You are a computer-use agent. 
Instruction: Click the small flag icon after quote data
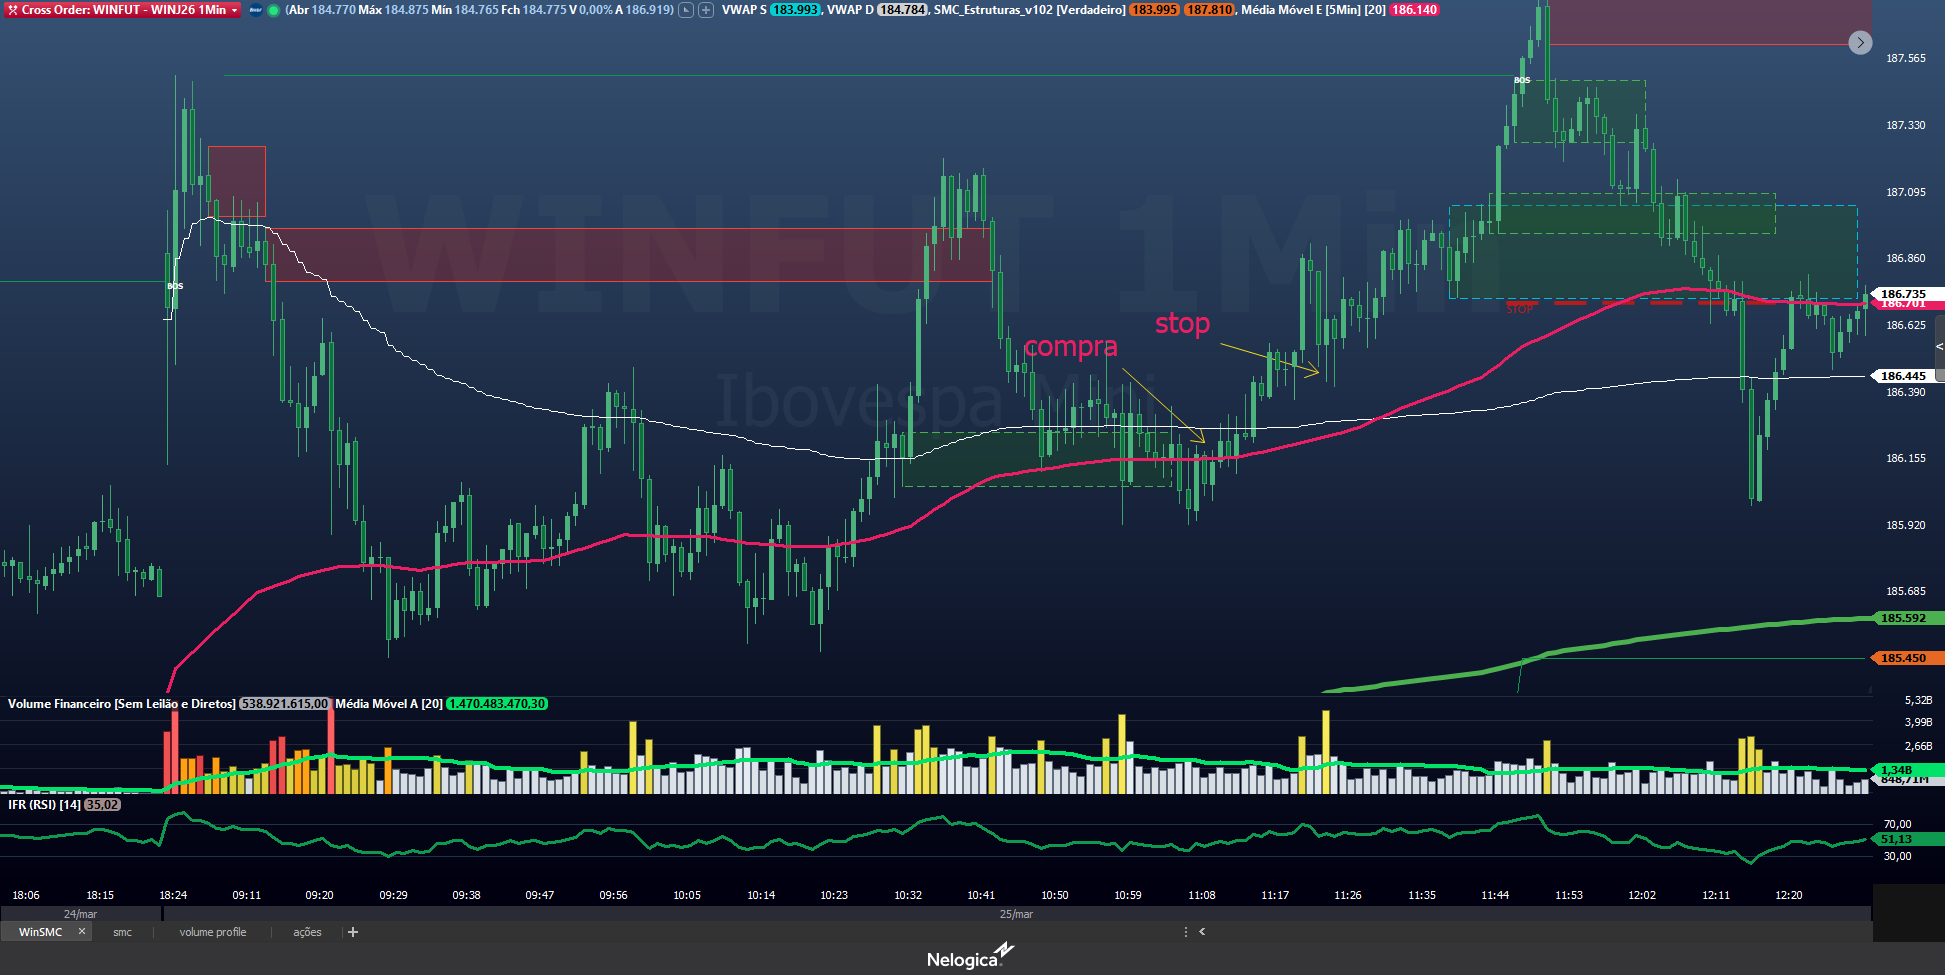point(686,10)
